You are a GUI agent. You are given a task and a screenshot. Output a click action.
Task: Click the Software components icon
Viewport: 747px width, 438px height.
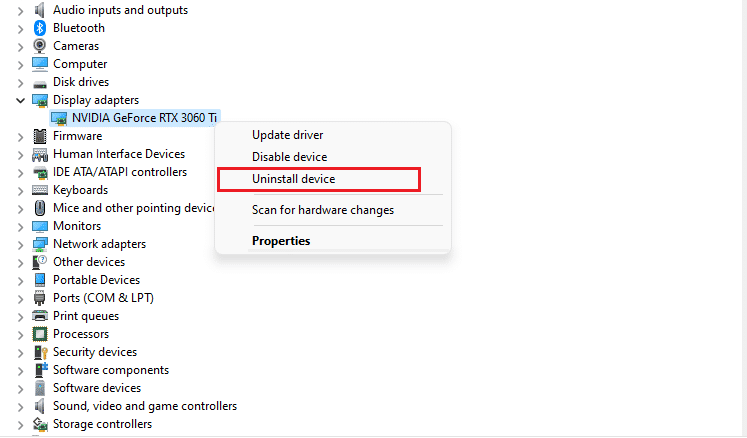click(41, 370)
